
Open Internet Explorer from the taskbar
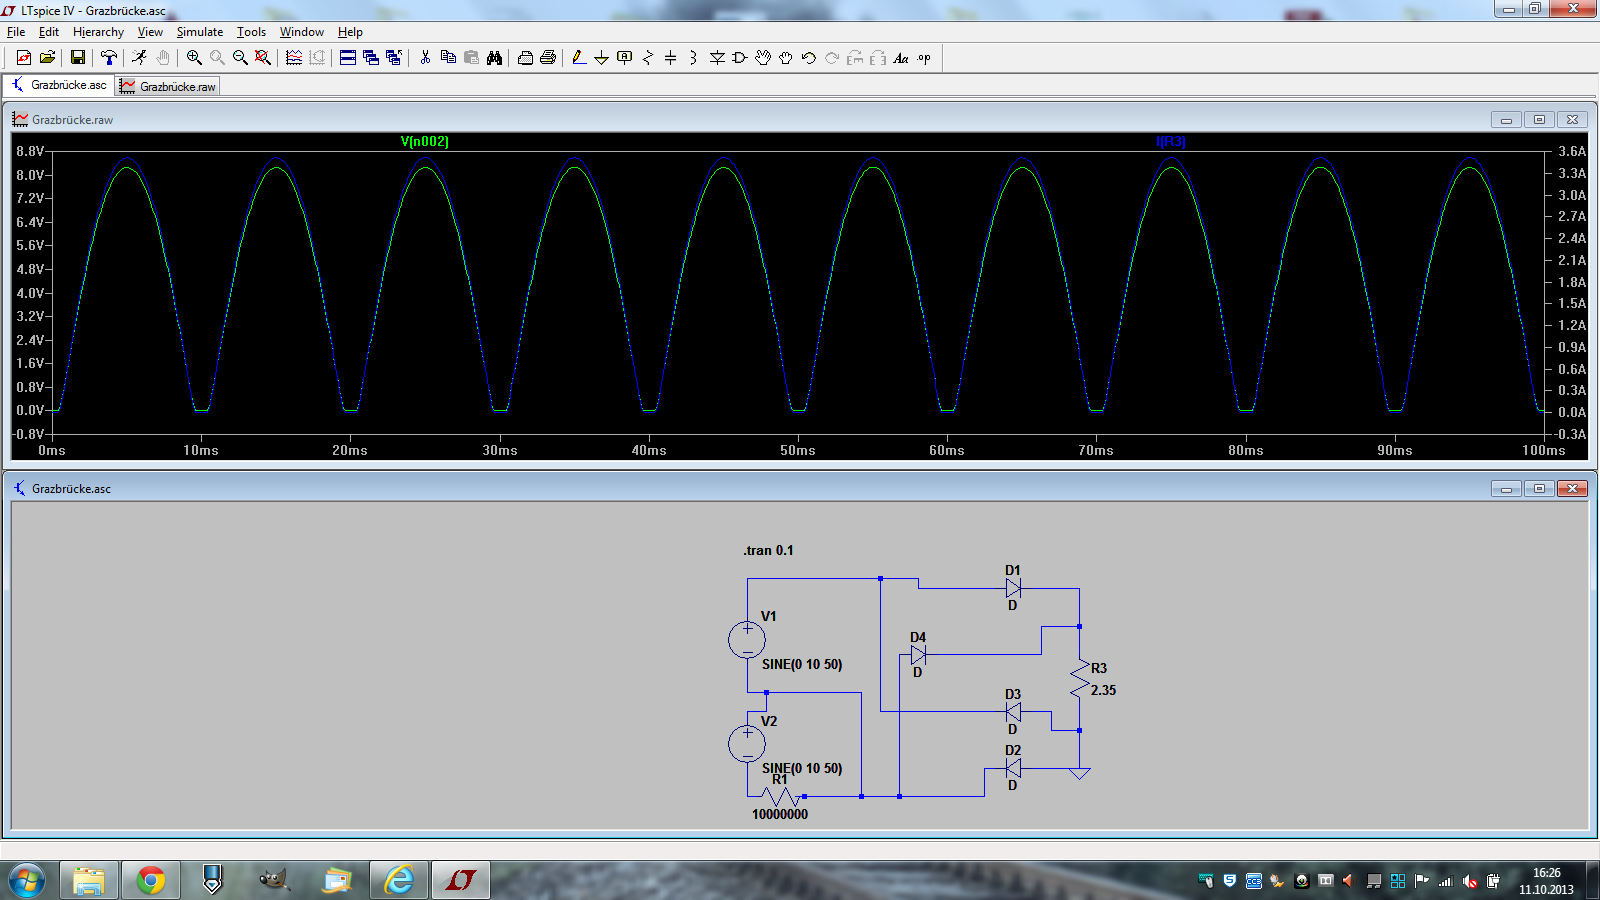click(399, 880)
